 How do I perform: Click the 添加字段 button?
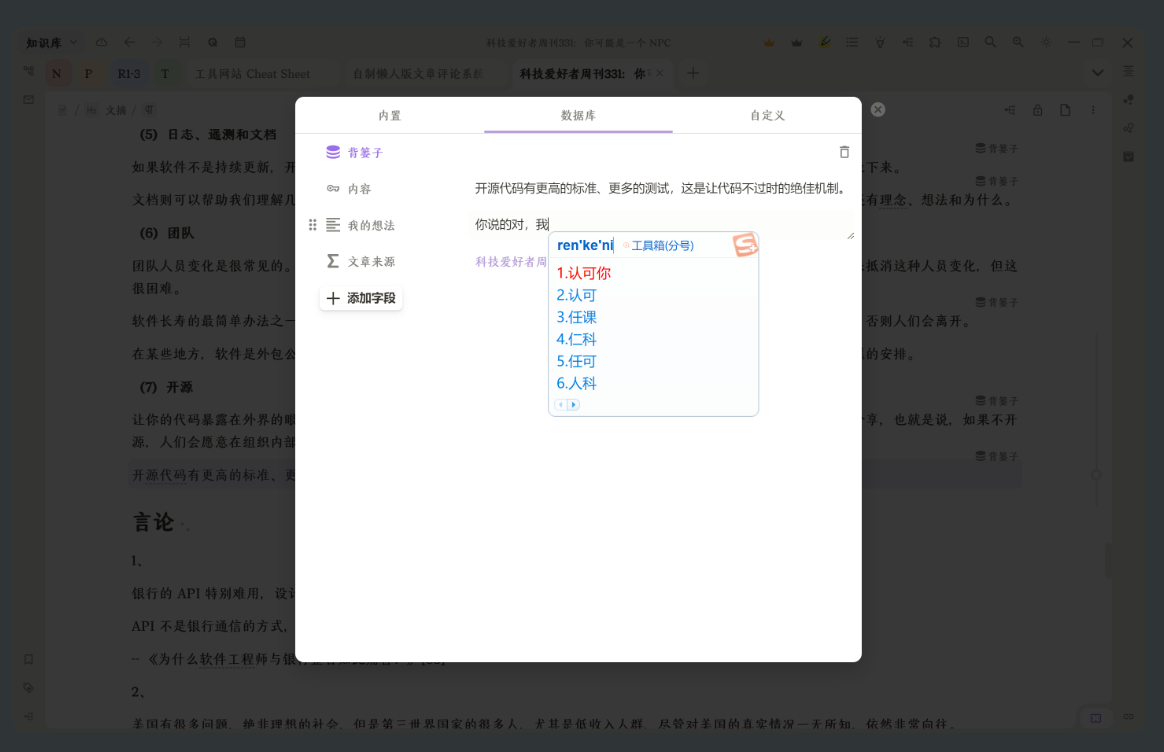pos(361,298)
